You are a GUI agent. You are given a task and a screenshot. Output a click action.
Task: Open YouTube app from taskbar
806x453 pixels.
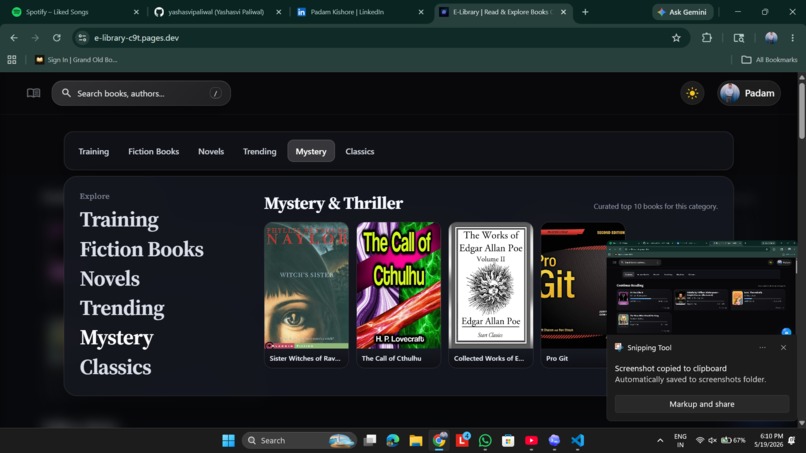tap(531, 441)
